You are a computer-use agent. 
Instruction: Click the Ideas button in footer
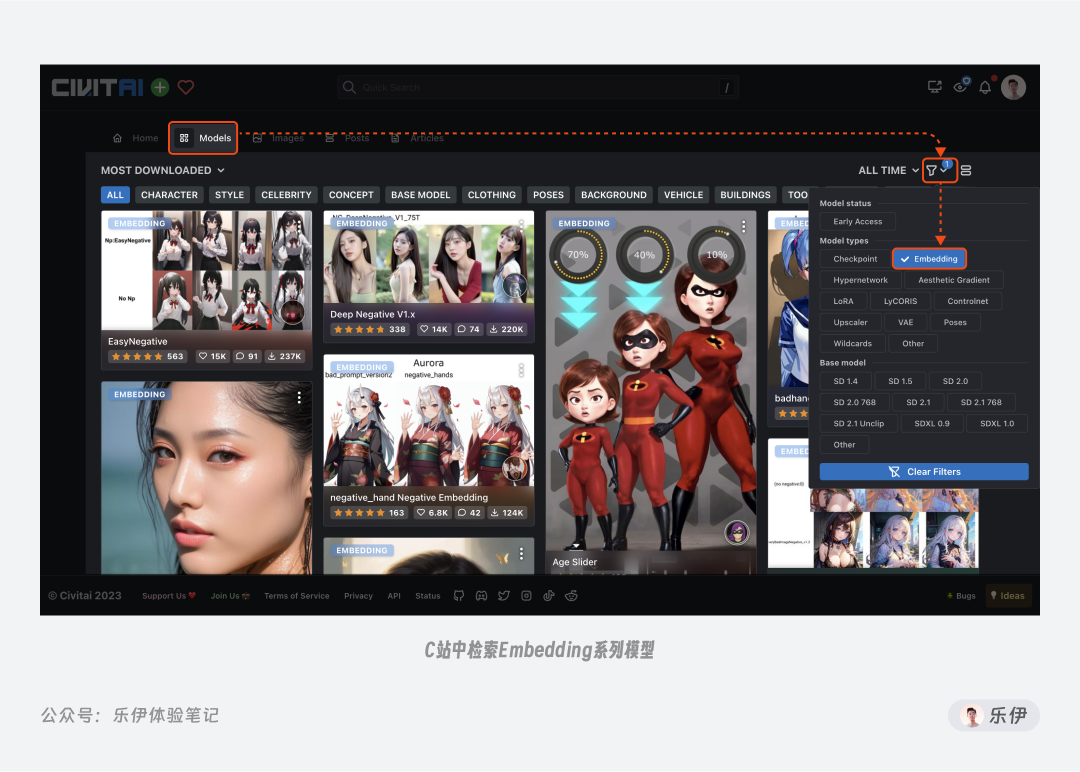pos(1008,596)
